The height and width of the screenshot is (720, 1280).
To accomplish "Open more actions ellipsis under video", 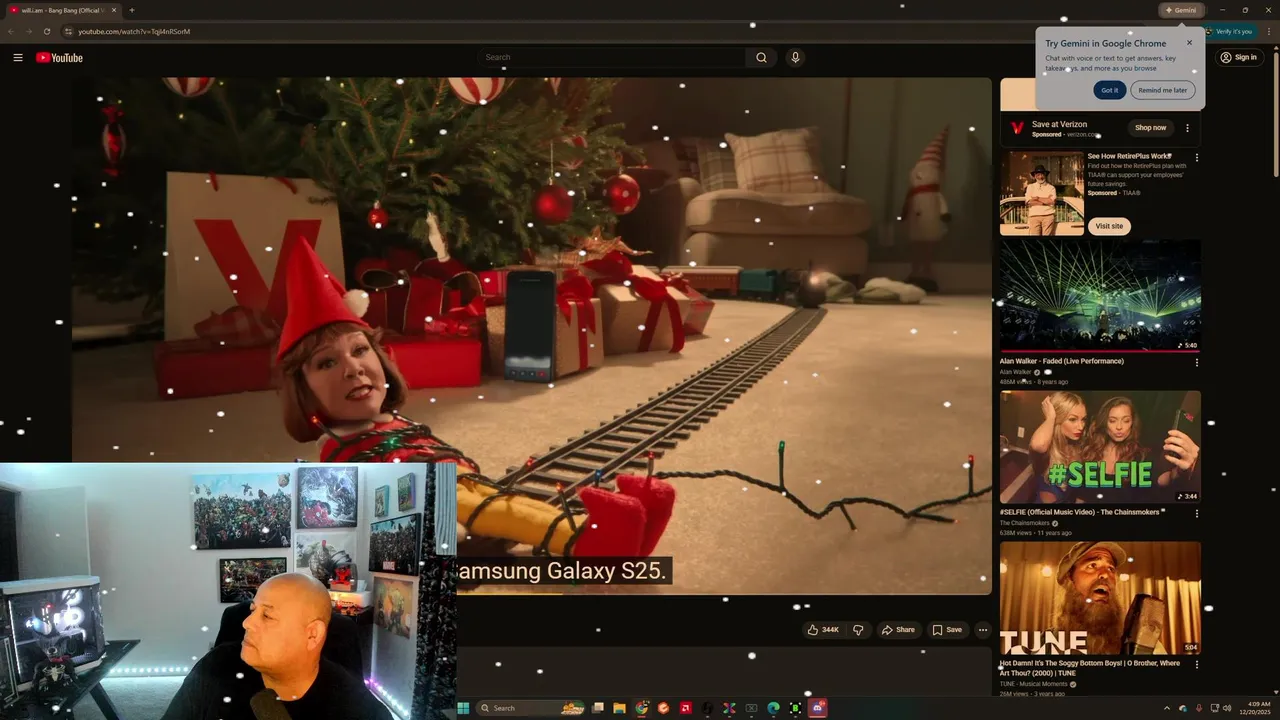I will pyautogui.click(x=983, y=630).
